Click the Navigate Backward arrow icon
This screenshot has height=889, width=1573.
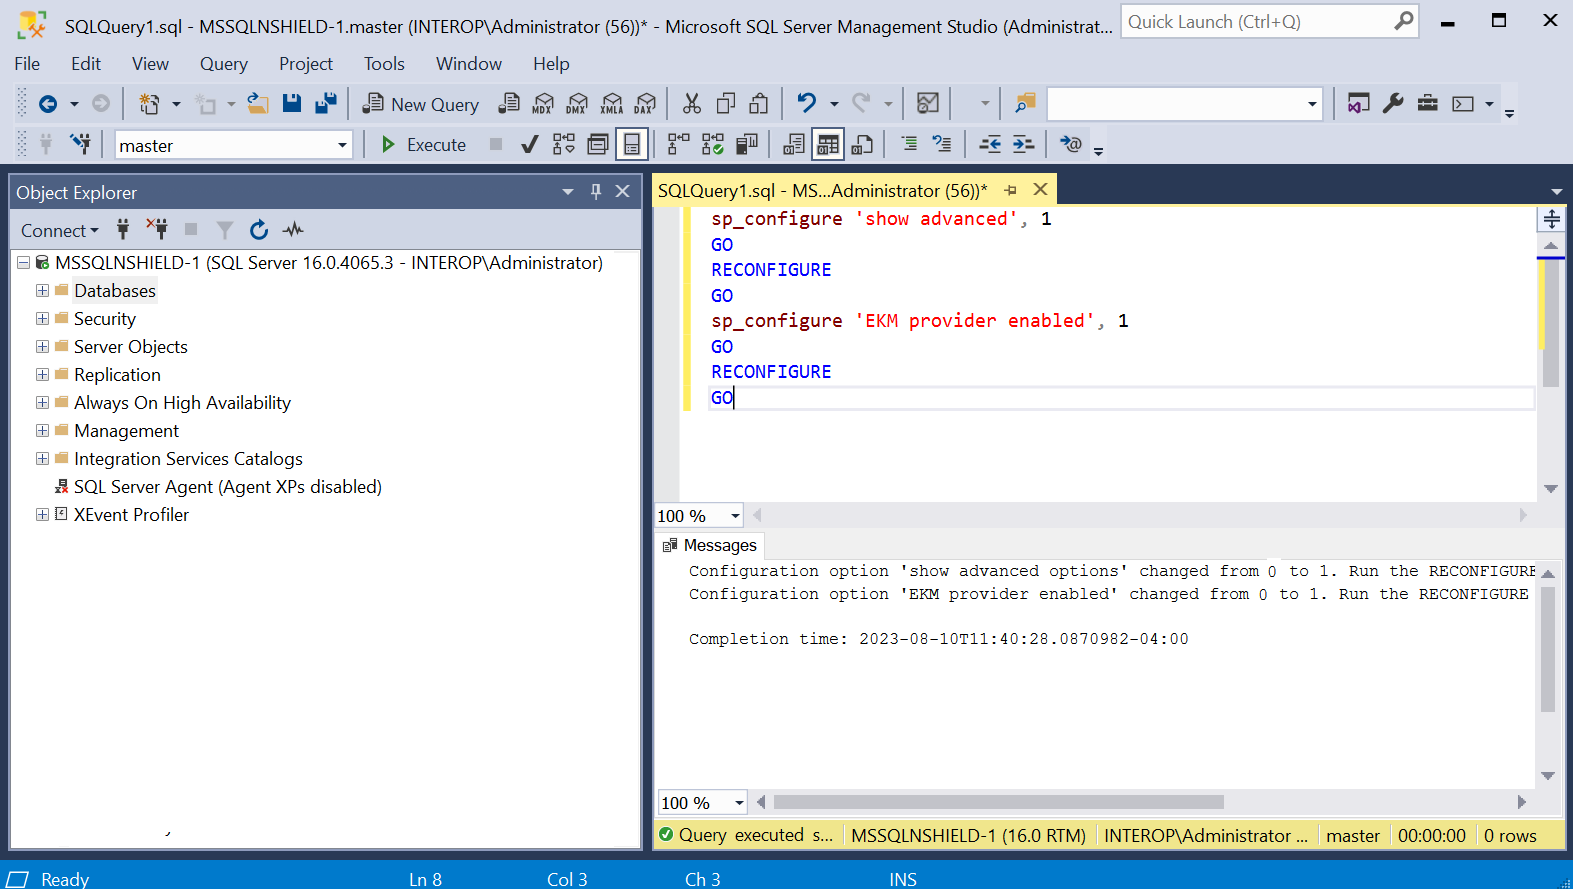point(48,104)
